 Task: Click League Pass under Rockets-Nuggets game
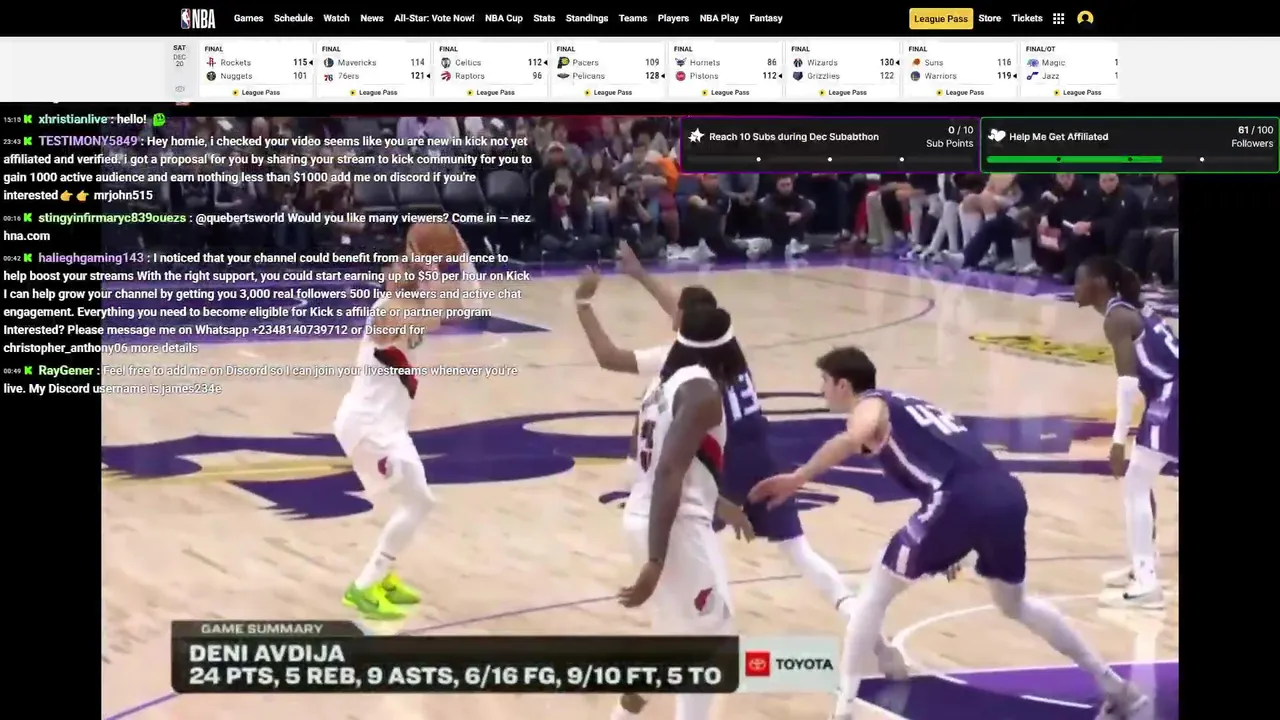(x=257, y=92)
